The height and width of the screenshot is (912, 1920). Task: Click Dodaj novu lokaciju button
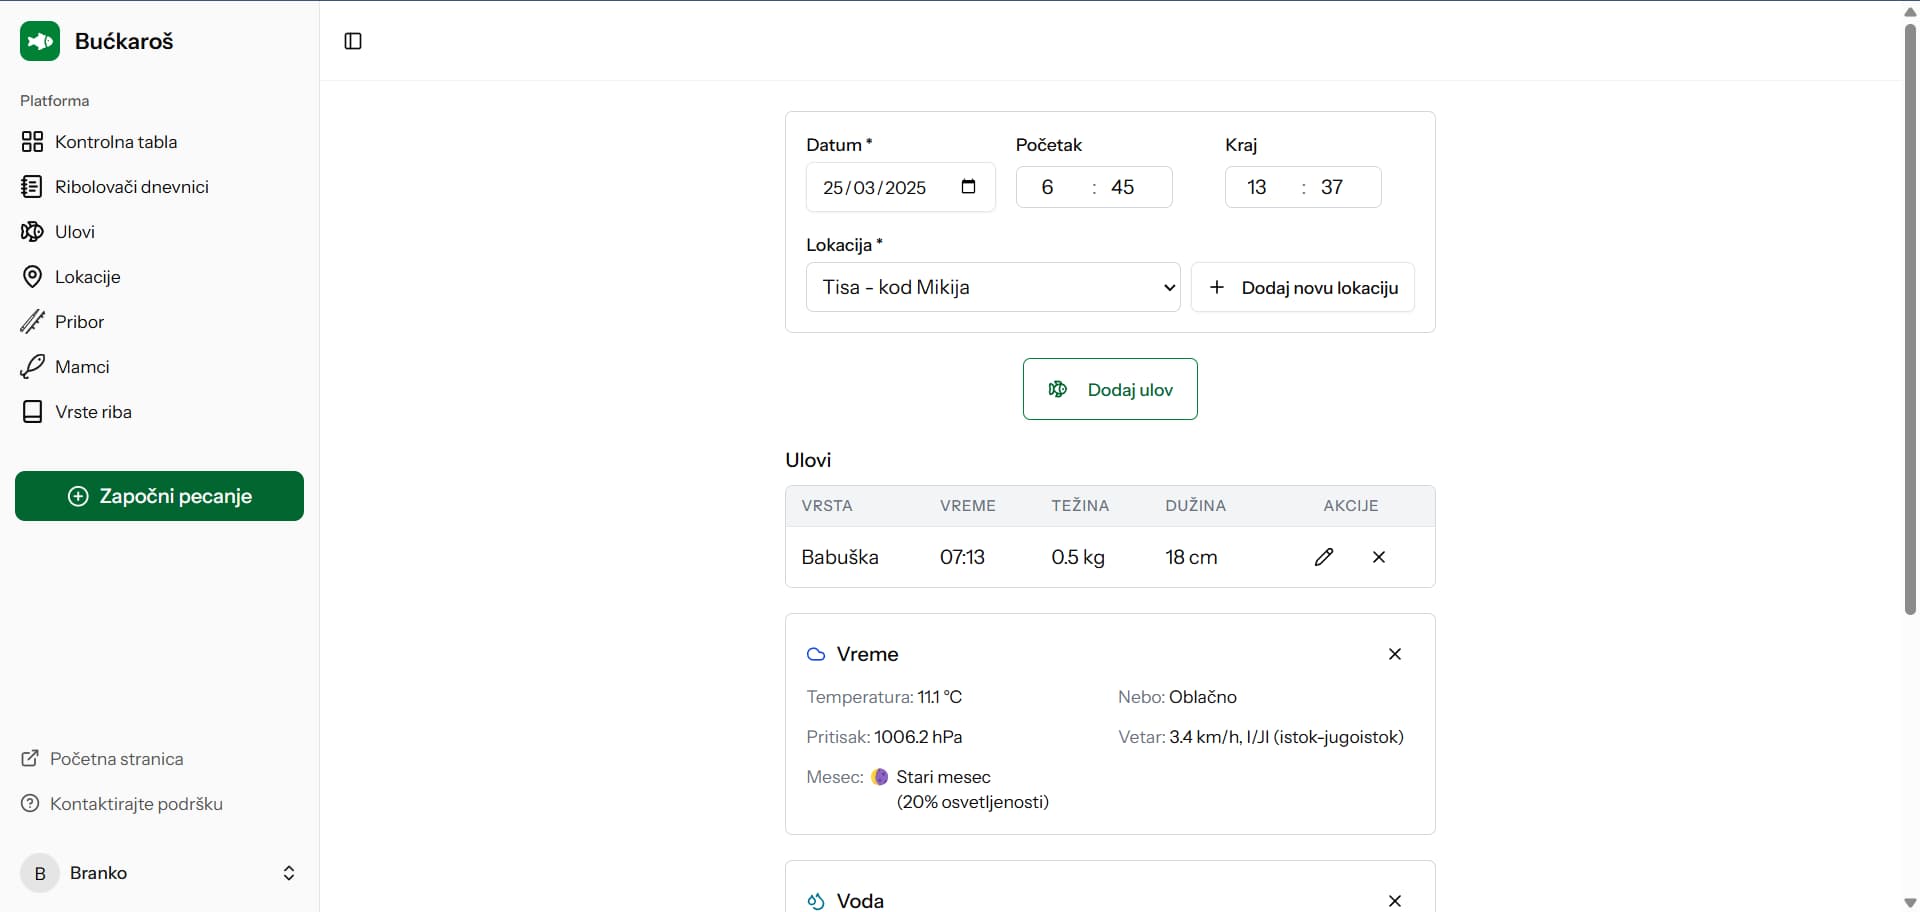[x=1302, y=288]
